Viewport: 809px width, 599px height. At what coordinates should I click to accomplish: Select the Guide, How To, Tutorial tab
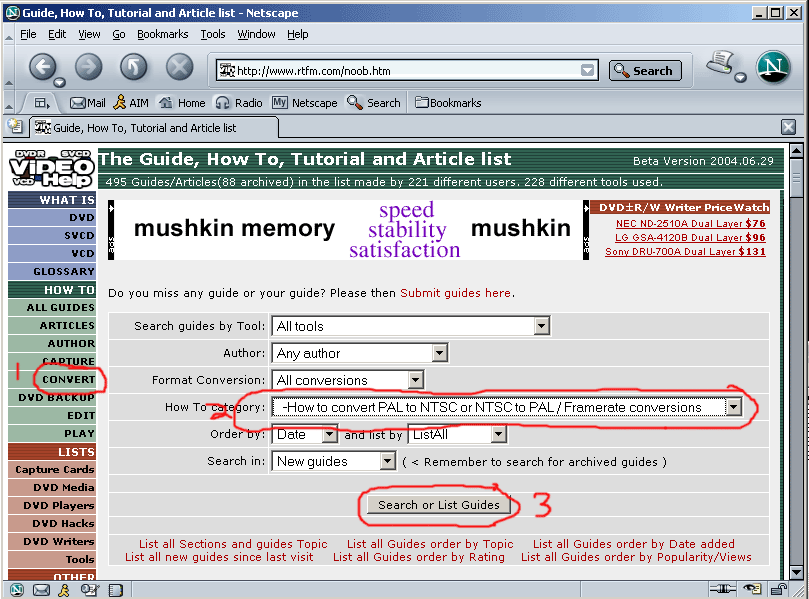tap(154, 128)
